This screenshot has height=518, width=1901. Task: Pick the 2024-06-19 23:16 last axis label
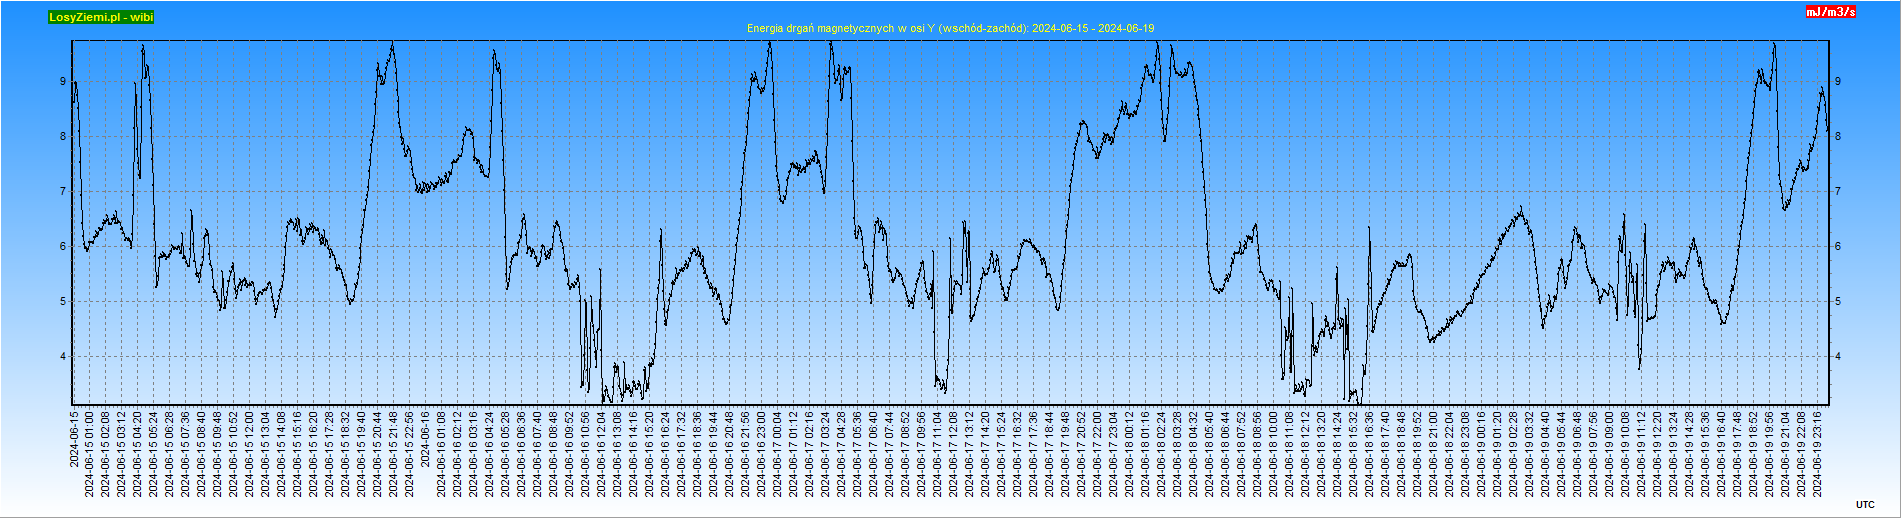[x=1818, y=453]
